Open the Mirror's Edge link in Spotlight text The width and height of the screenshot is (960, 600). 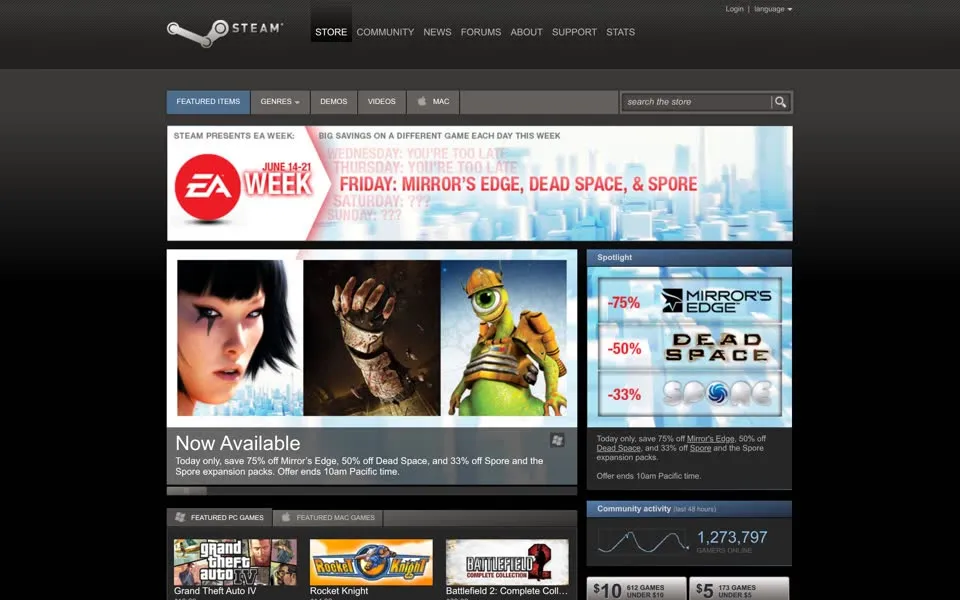[710, 438]
